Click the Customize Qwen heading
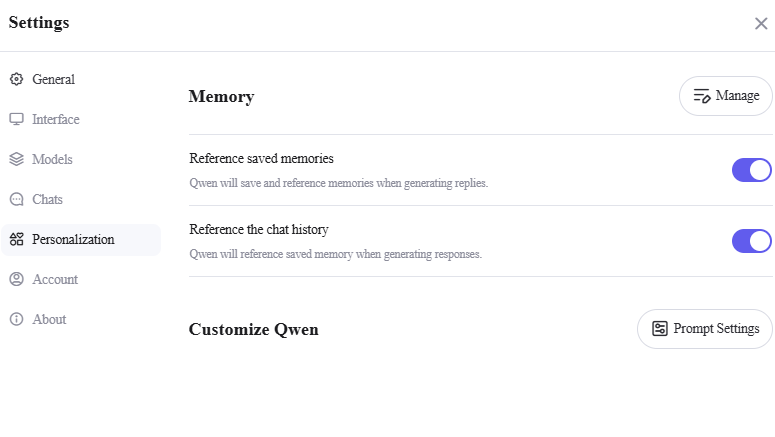775x437 pixels. 254,330
